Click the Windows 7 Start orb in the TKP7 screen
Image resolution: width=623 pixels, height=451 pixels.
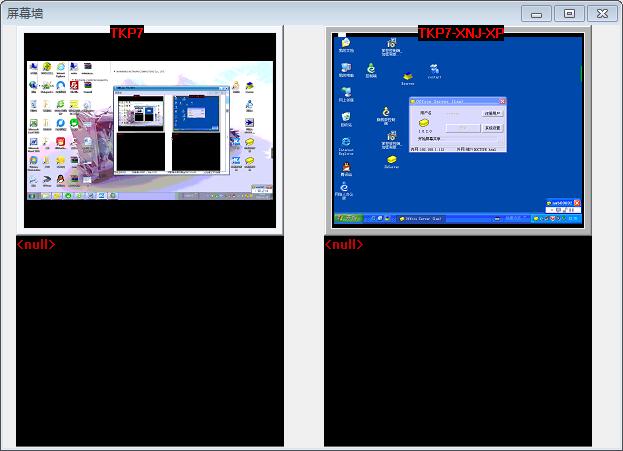tap(32, 195)
